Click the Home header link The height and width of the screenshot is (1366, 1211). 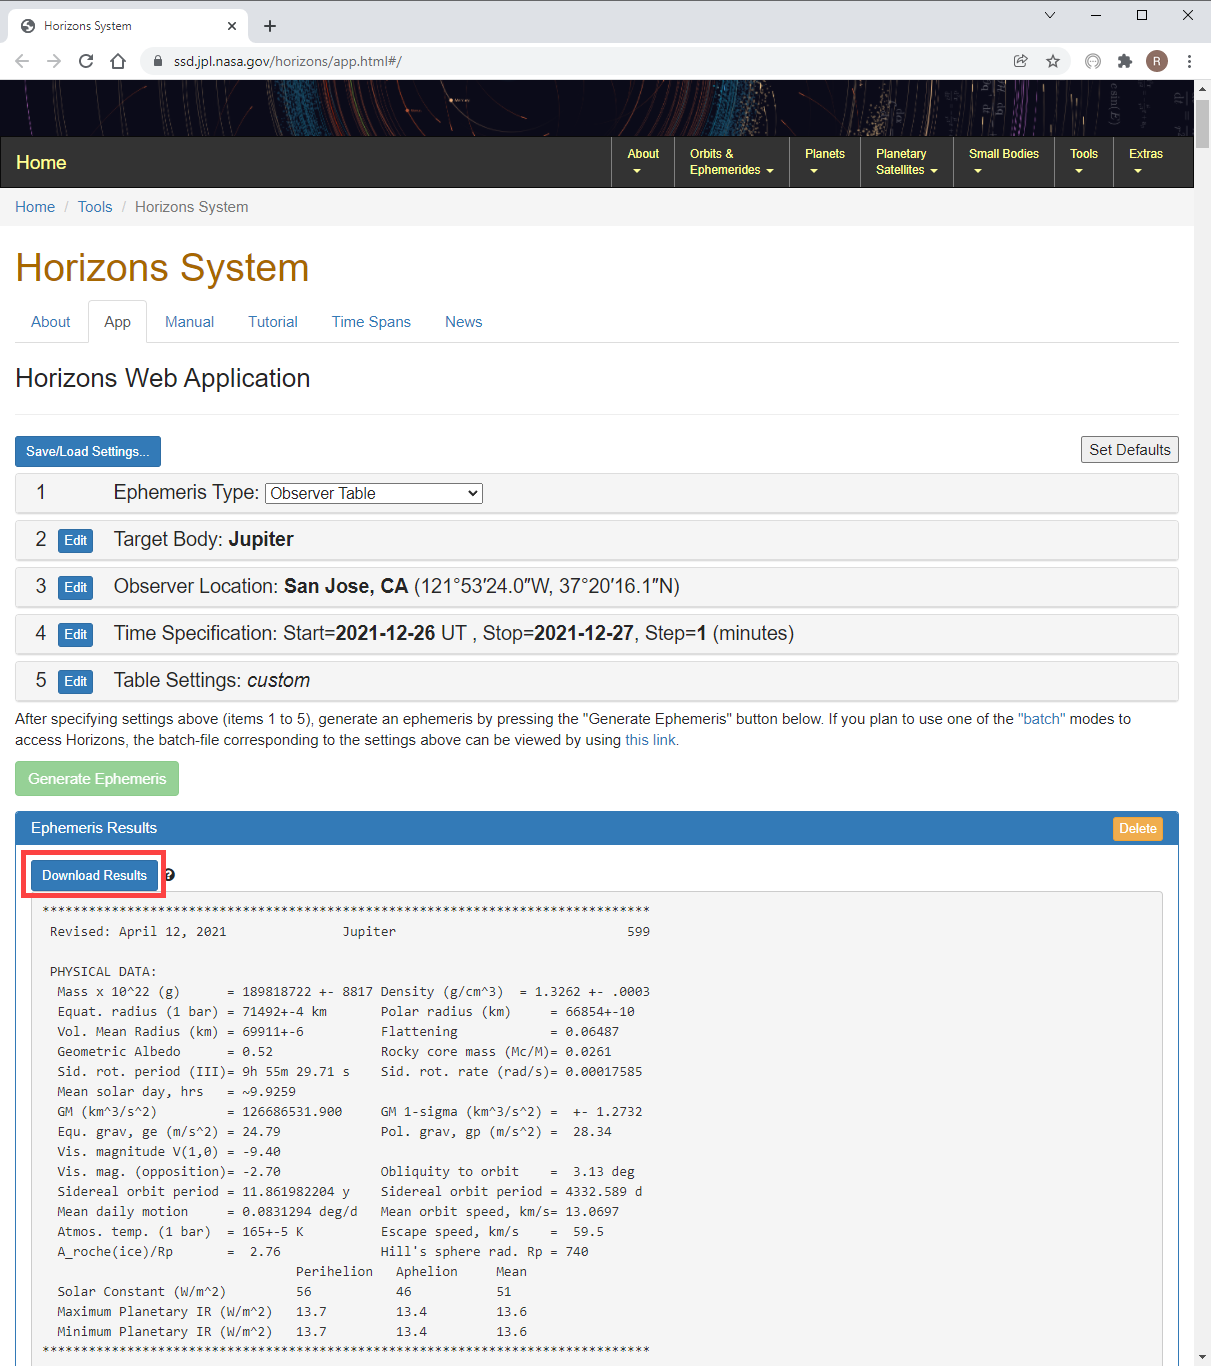(41, 162)
